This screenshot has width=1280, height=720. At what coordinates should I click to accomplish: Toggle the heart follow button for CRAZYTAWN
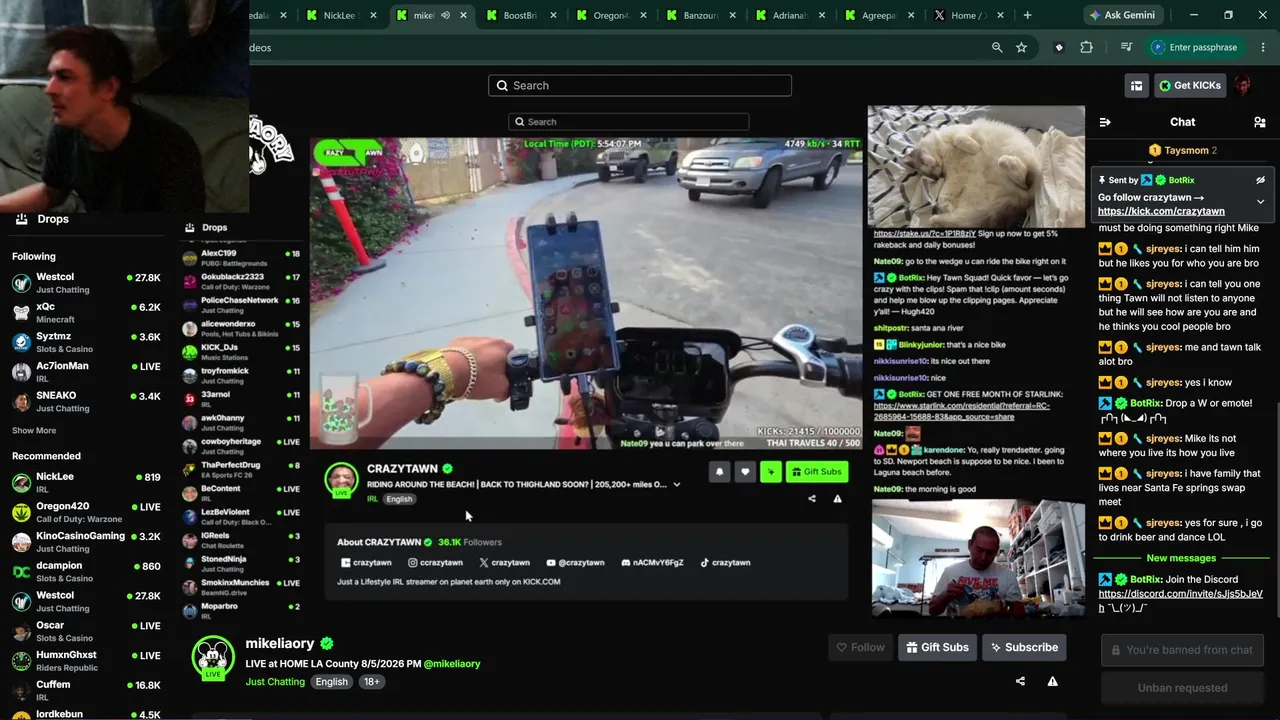(745, 472)
